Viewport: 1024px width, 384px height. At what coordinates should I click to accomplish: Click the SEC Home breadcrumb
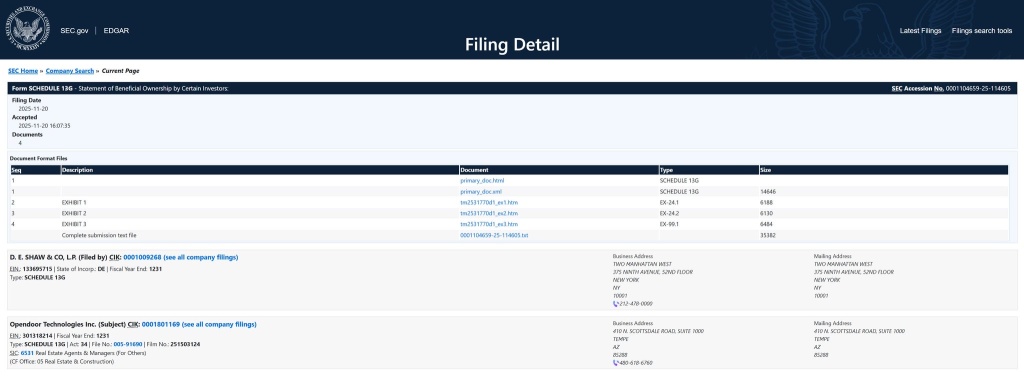tap(23, 71)
